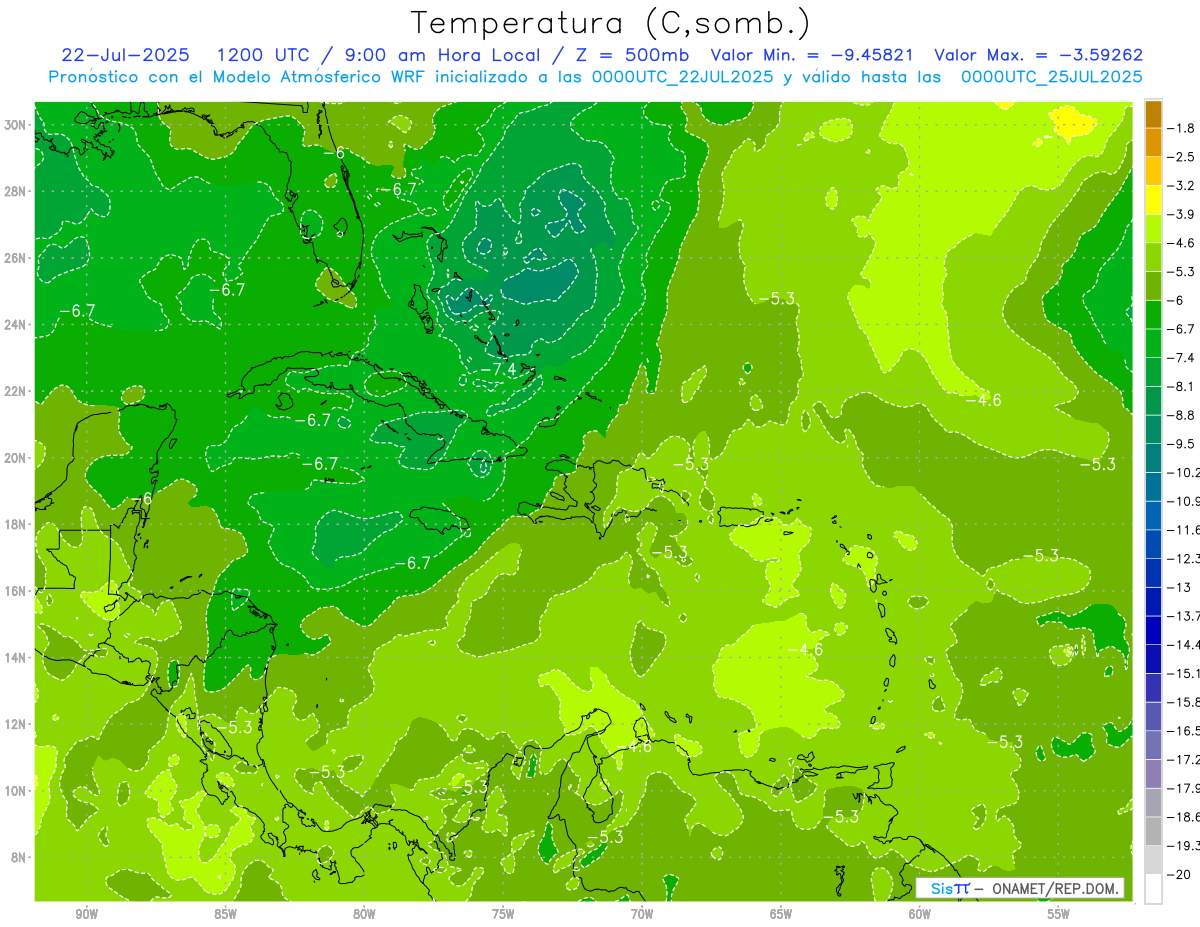Select the 14N latitude axis label
The height and width of the screenshot is (927, 1200).
(17, 657)
